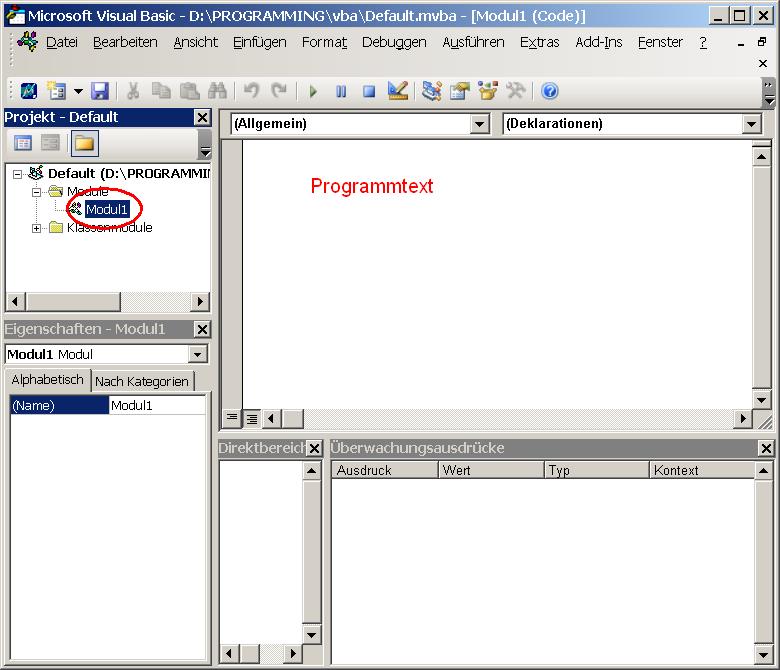Image resolution: width=780 pixels, height=670 pixels.
Task: Open the Object Browser icon
Action: 488,91
